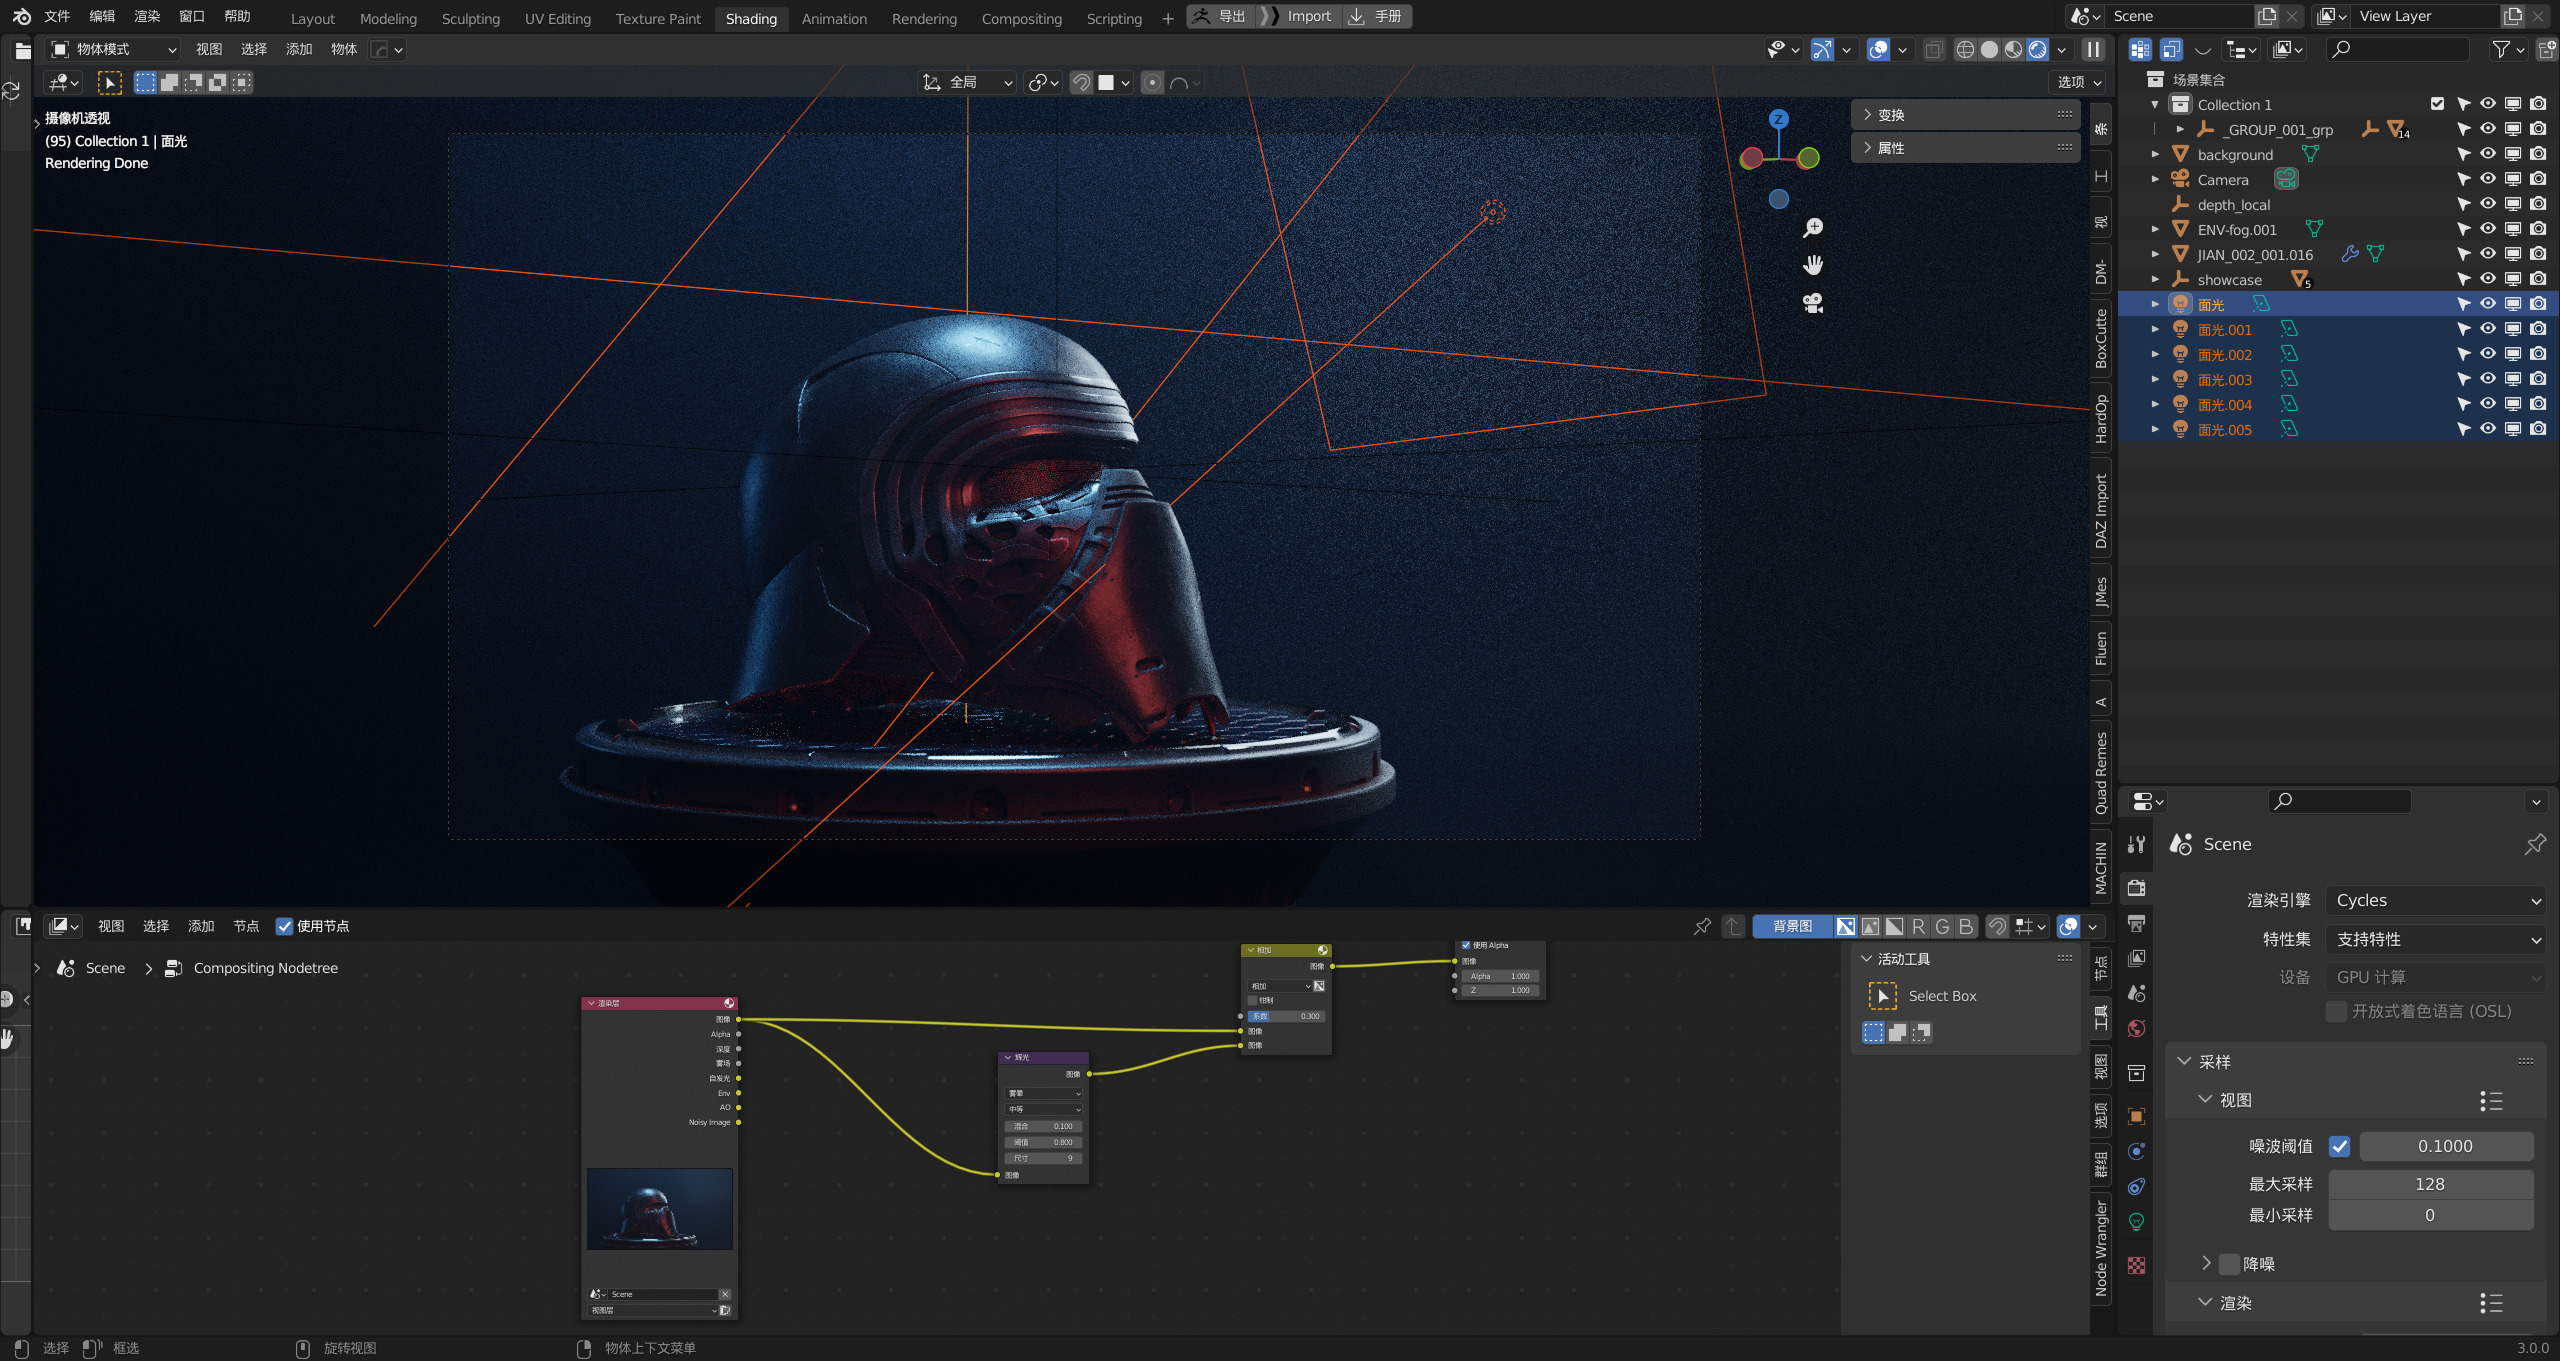Disable render for showcase object

pos(2538,279)
